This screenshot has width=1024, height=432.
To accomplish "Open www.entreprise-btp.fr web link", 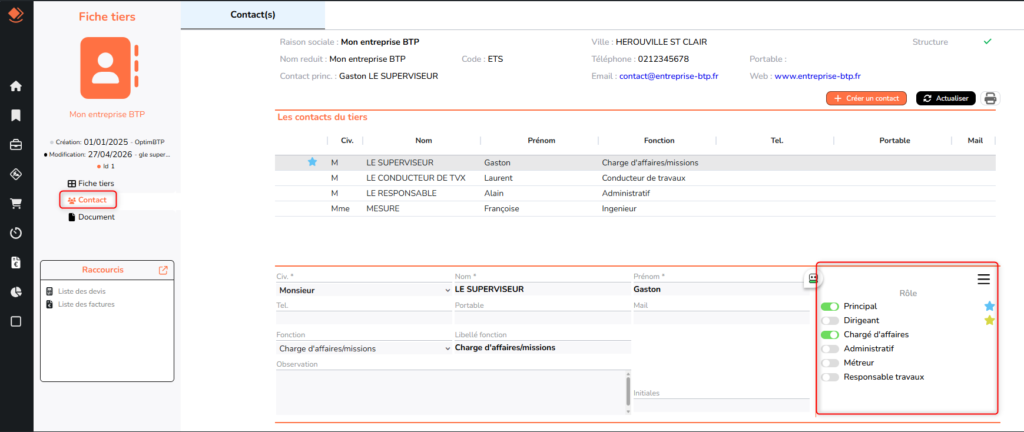I will (817, 76).
